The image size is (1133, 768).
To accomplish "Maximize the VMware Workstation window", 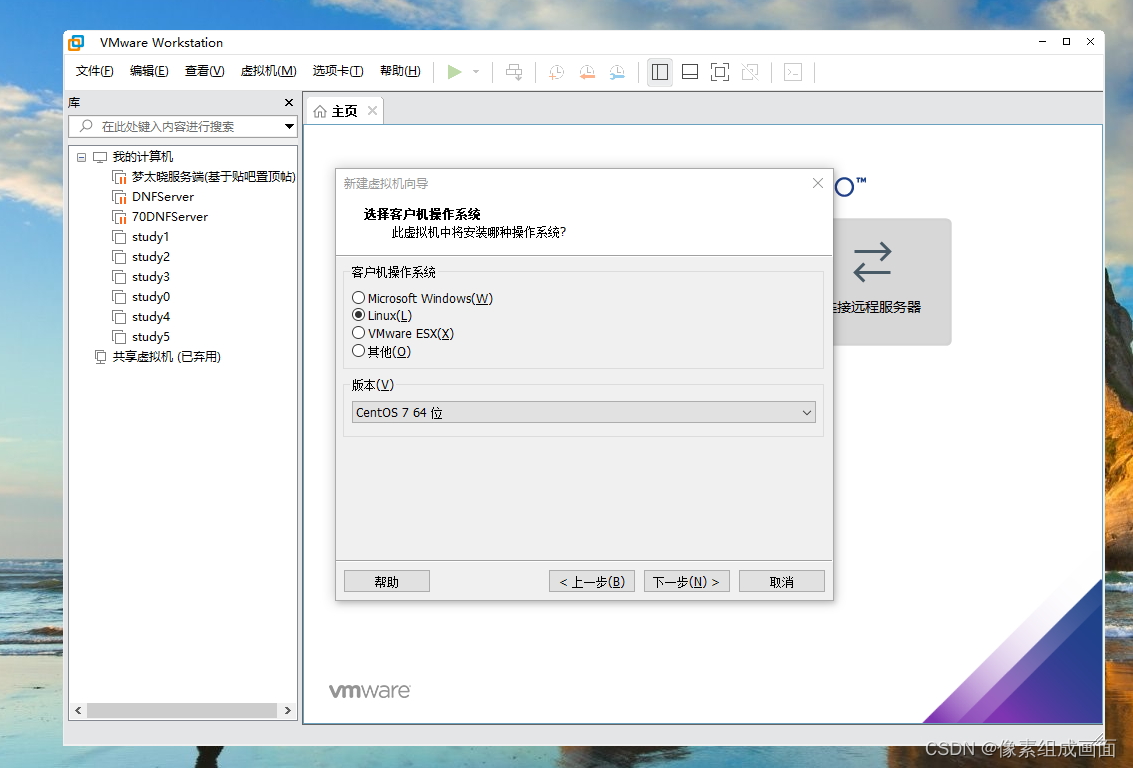I will point(1067,42).
